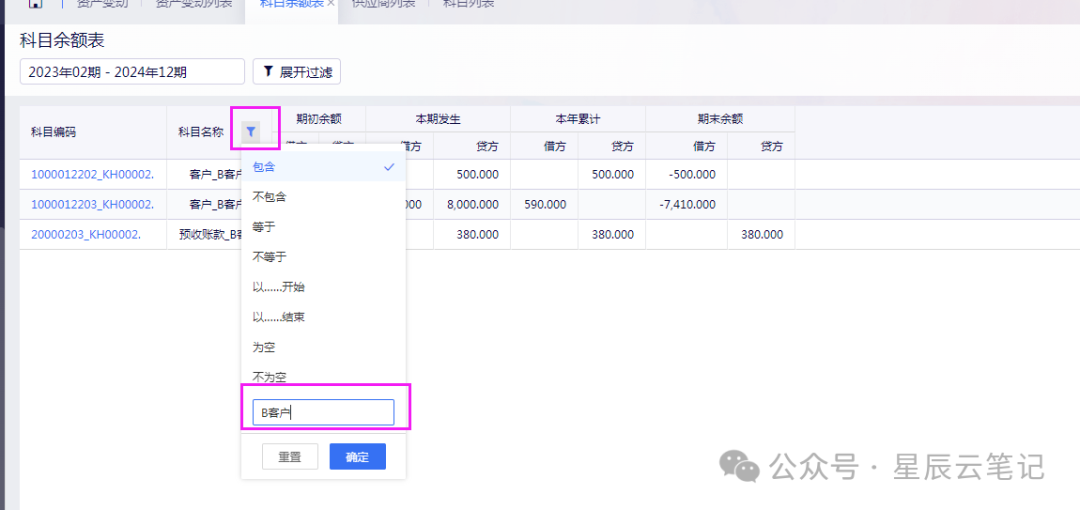Viewport: 1080px width, 510px height.
Task: Close the 科目余额表 tab
Action: pos(331,3)
